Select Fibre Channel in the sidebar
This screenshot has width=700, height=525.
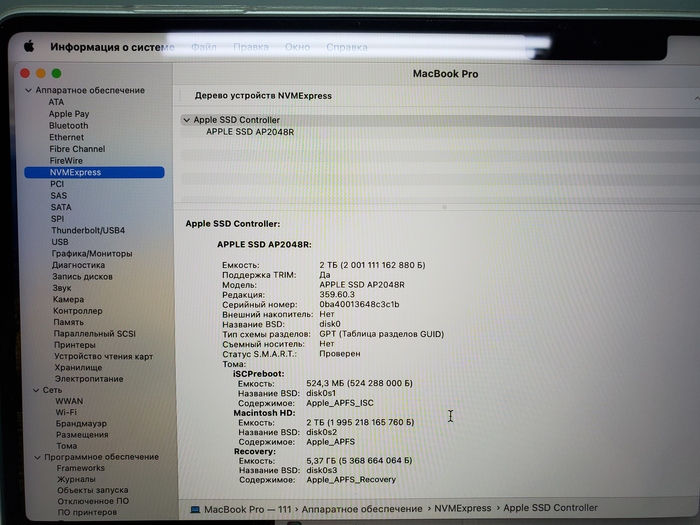tap(77, 149)
